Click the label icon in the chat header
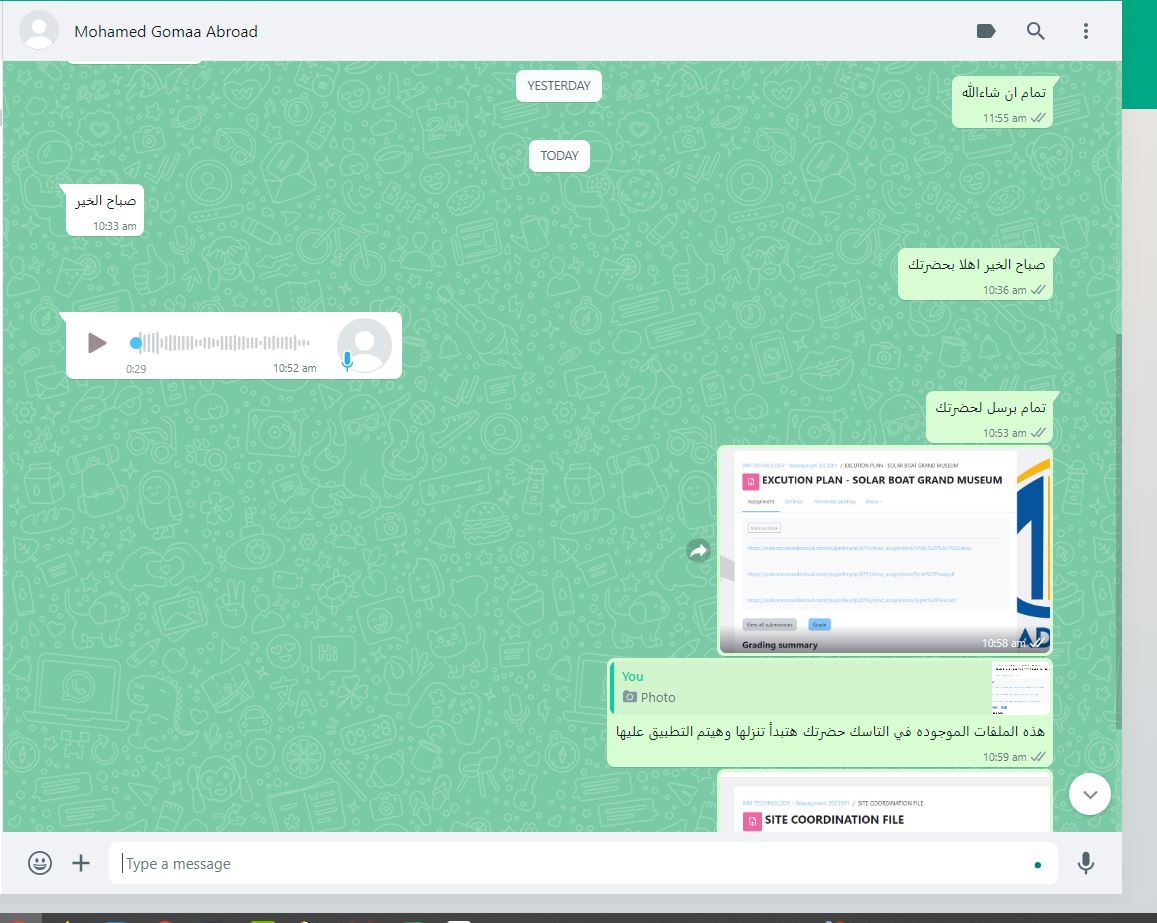The width and height of the screenshot is (1157, 923). tap(986, 31)
